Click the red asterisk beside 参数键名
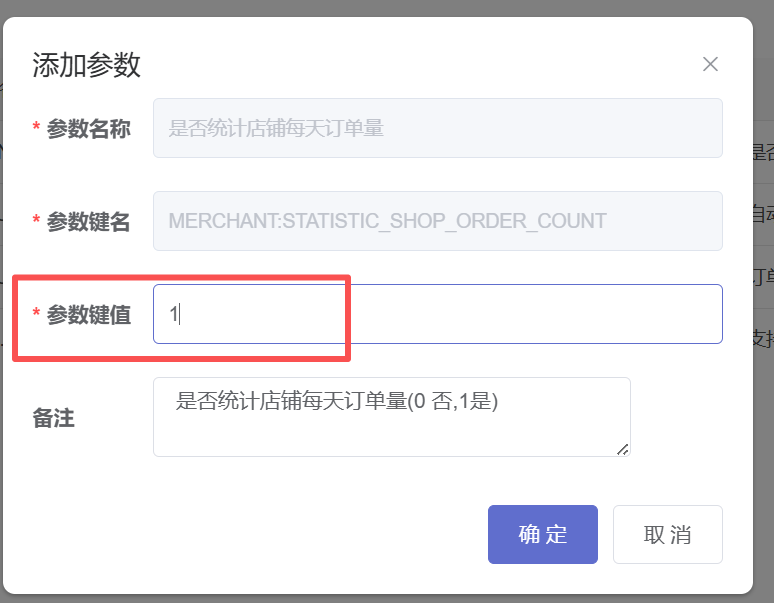 pos(37,222)
